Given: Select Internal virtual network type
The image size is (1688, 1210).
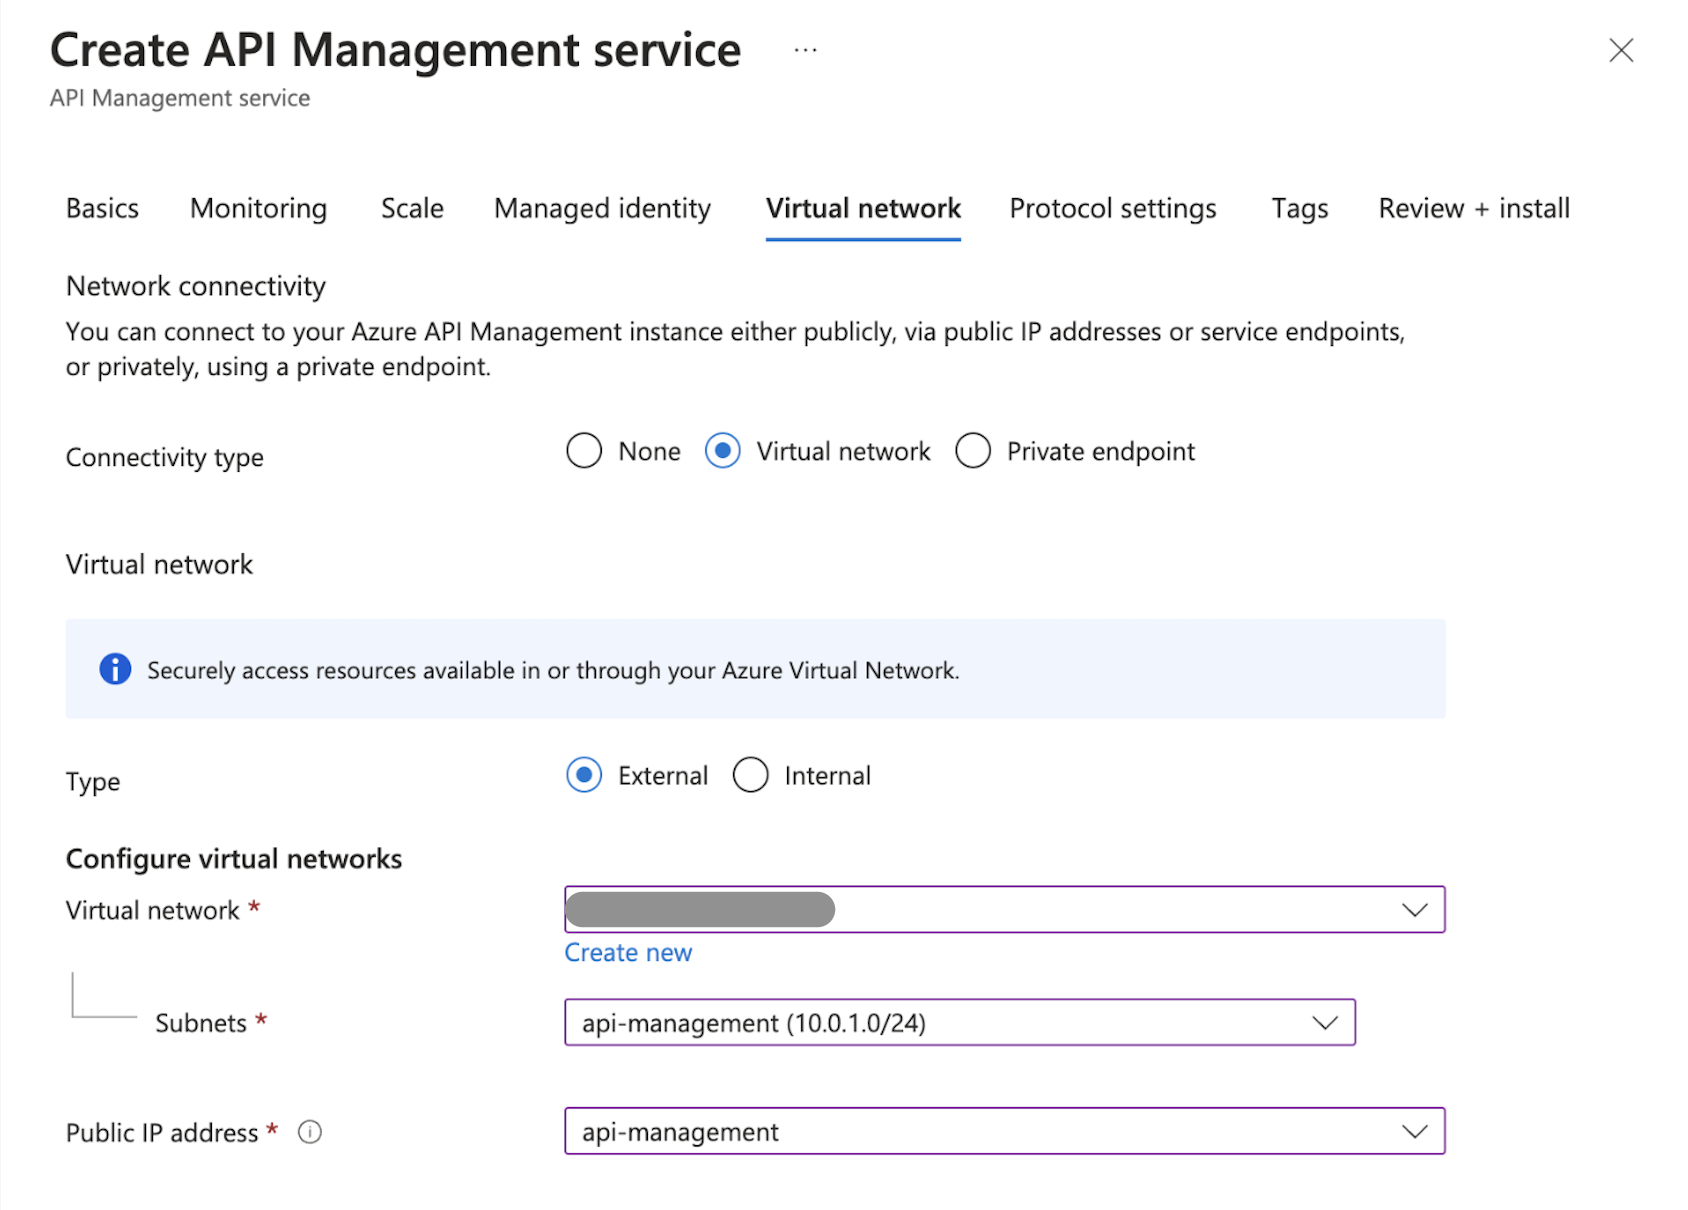Looking at the screenshot, I should (751, 775).
